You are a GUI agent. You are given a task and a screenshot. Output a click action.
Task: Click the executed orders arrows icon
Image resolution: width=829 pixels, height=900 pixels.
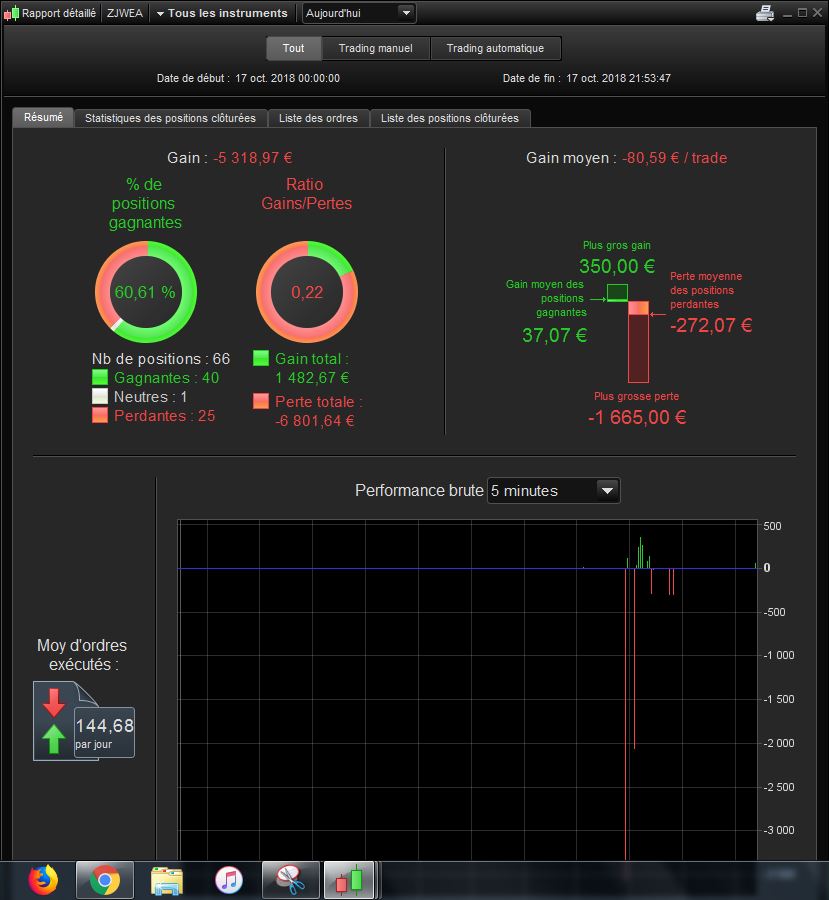pos(53,721)
